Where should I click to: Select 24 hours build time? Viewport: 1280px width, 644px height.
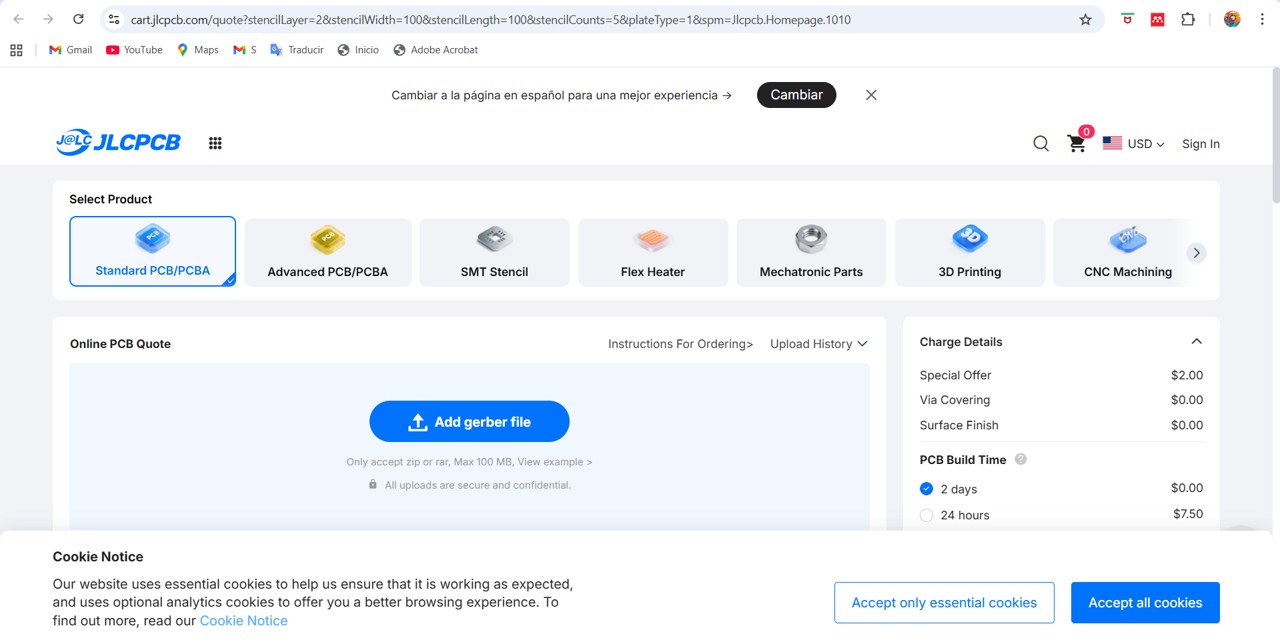tap(926, 515)
